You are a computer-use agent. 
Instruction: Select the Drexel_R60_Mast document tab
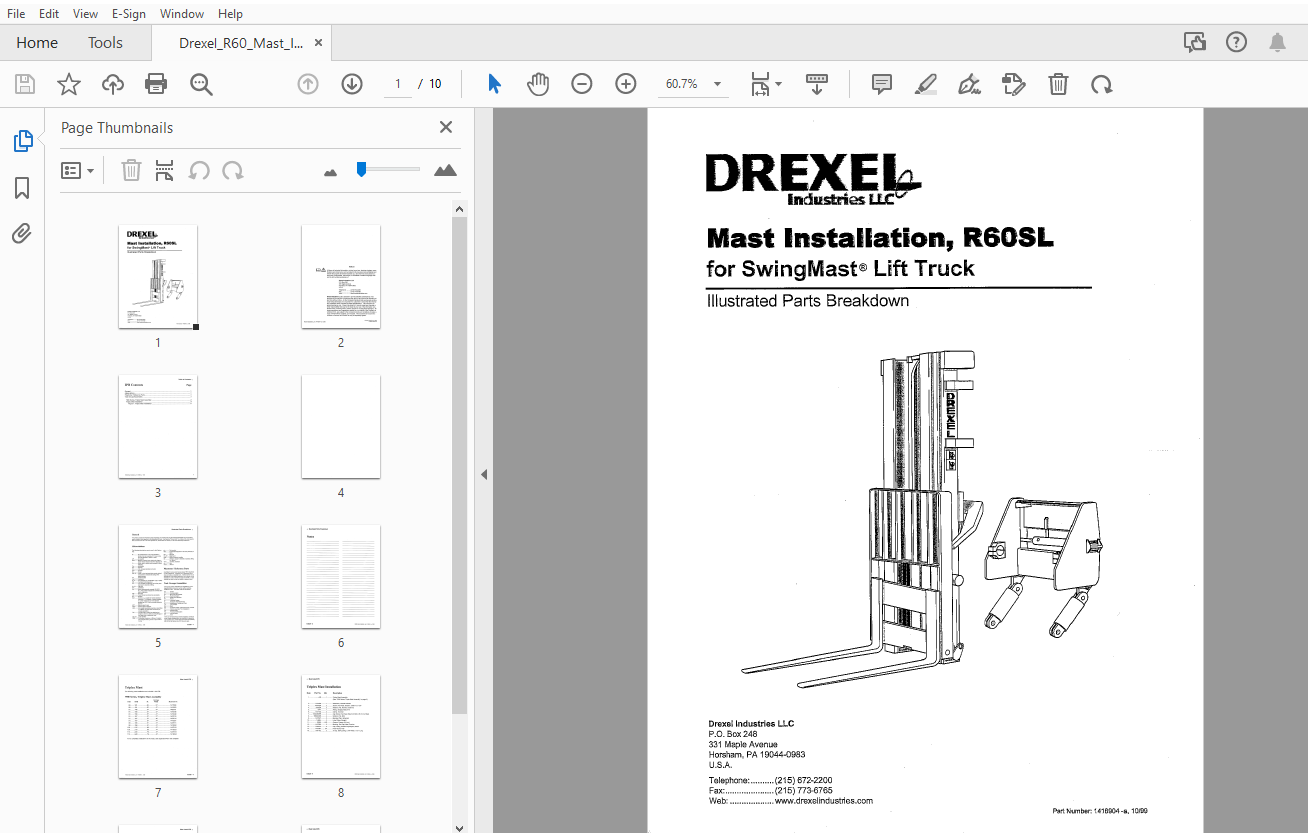tap(241, 43)
